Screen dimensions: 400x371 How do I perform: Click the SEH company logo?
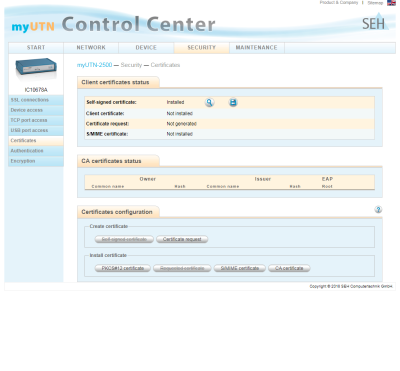[375, 22]
